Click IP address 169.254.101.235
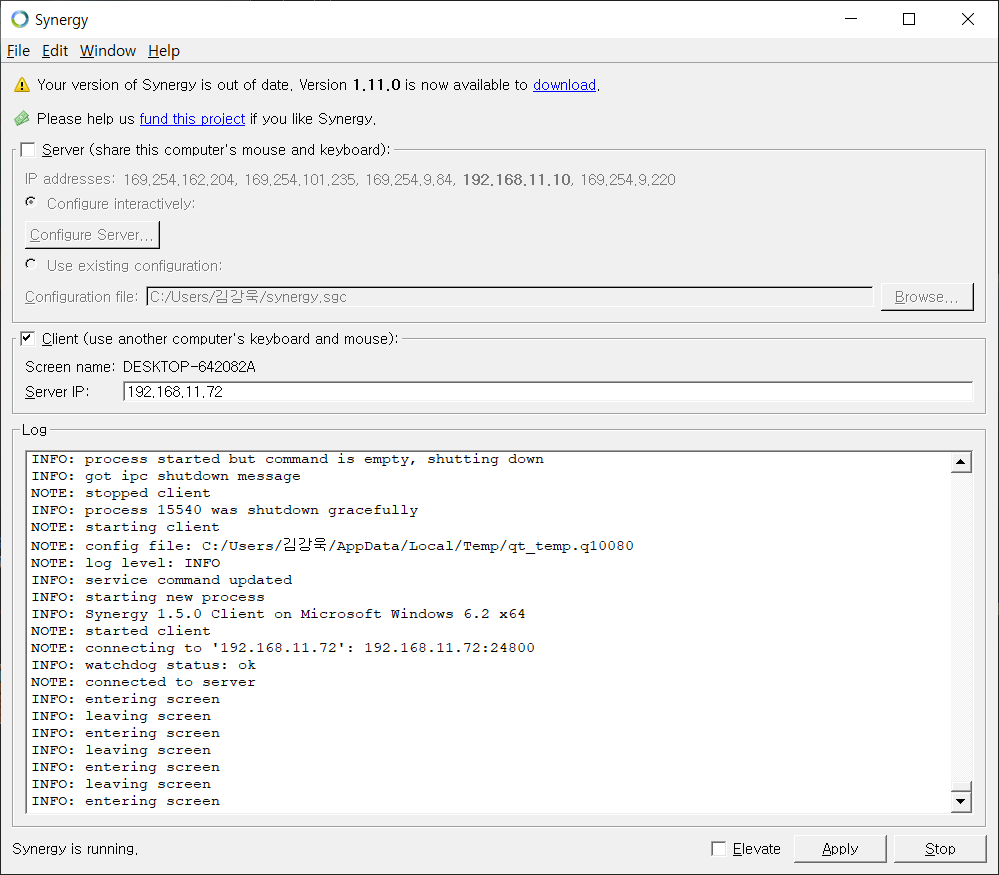 pos(300,180)
